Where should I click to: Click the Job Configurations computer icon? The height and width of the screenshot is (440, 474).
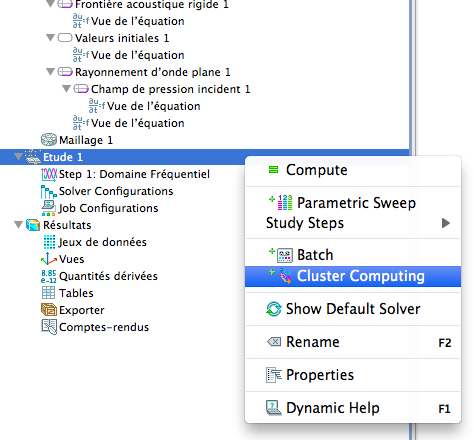[49, 208]
